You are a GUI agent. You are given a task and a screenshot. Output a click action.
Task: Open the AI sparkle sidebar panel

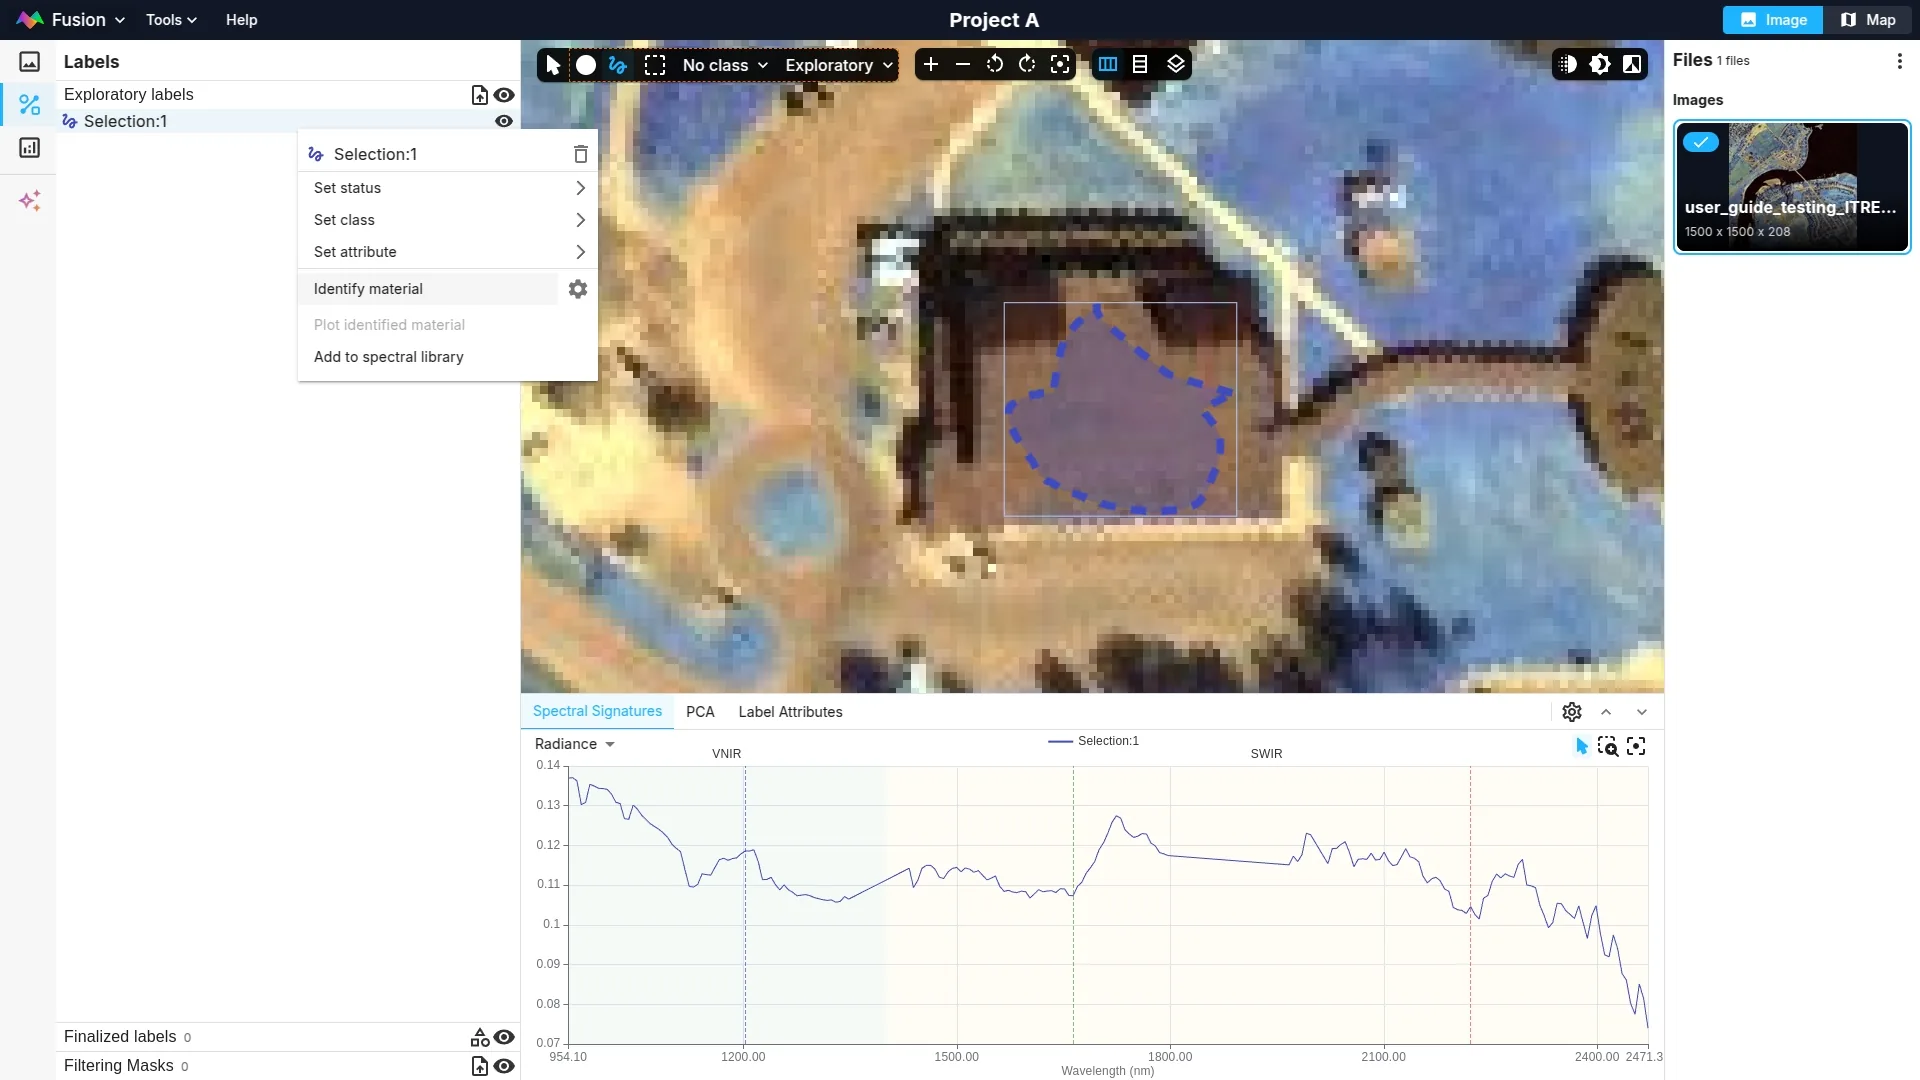pos(30,201)
